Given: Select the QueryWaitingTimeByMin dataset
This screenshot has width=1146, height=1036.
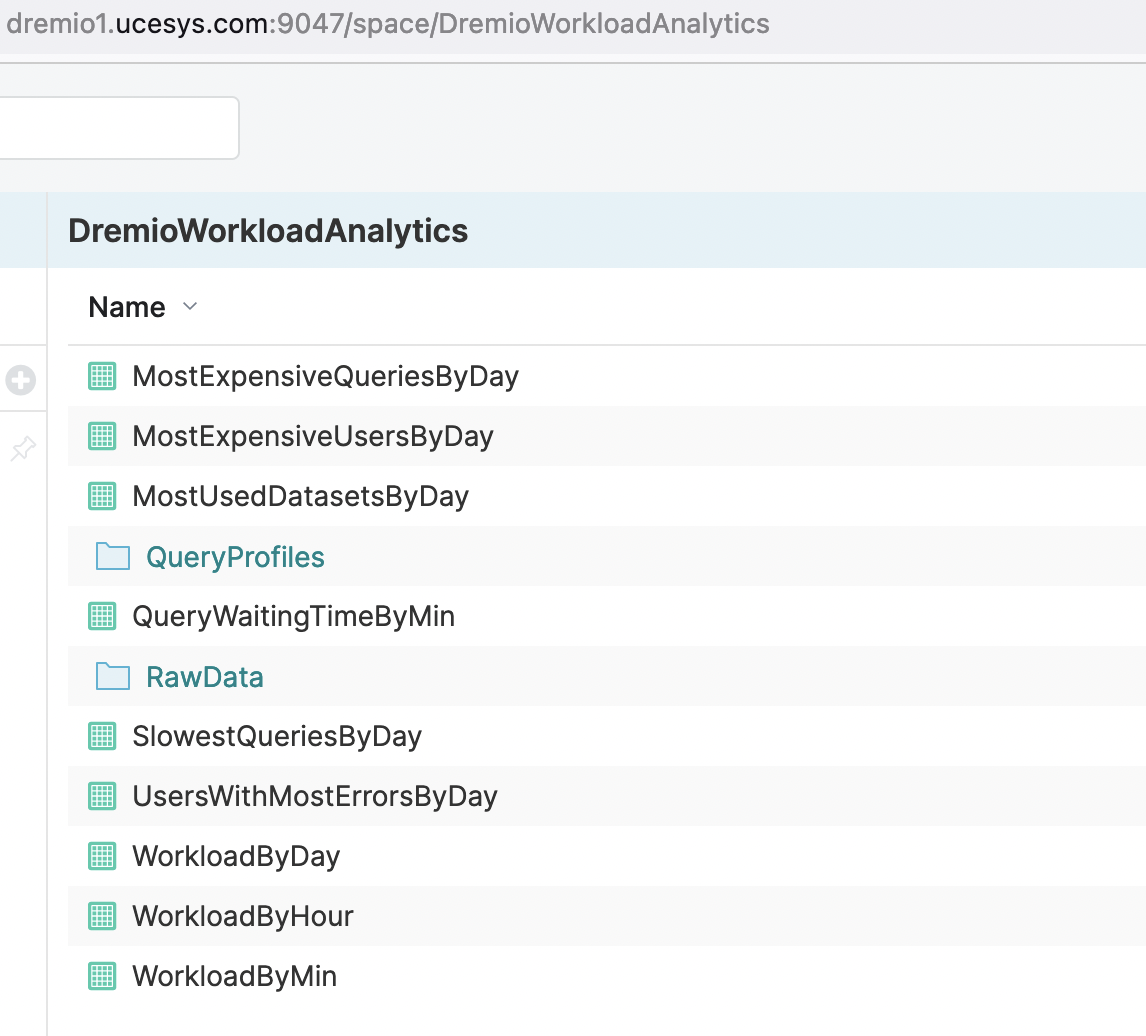Looking at the screenshot, I should (293, 617).
